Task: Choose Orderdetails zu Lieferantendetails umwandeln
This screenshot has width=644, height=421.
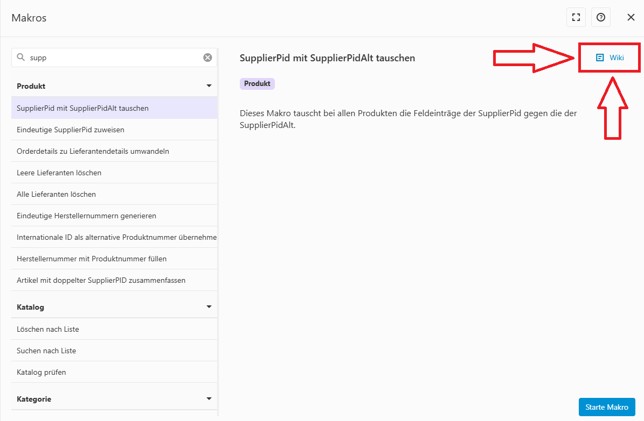Action: coord(93,151)
